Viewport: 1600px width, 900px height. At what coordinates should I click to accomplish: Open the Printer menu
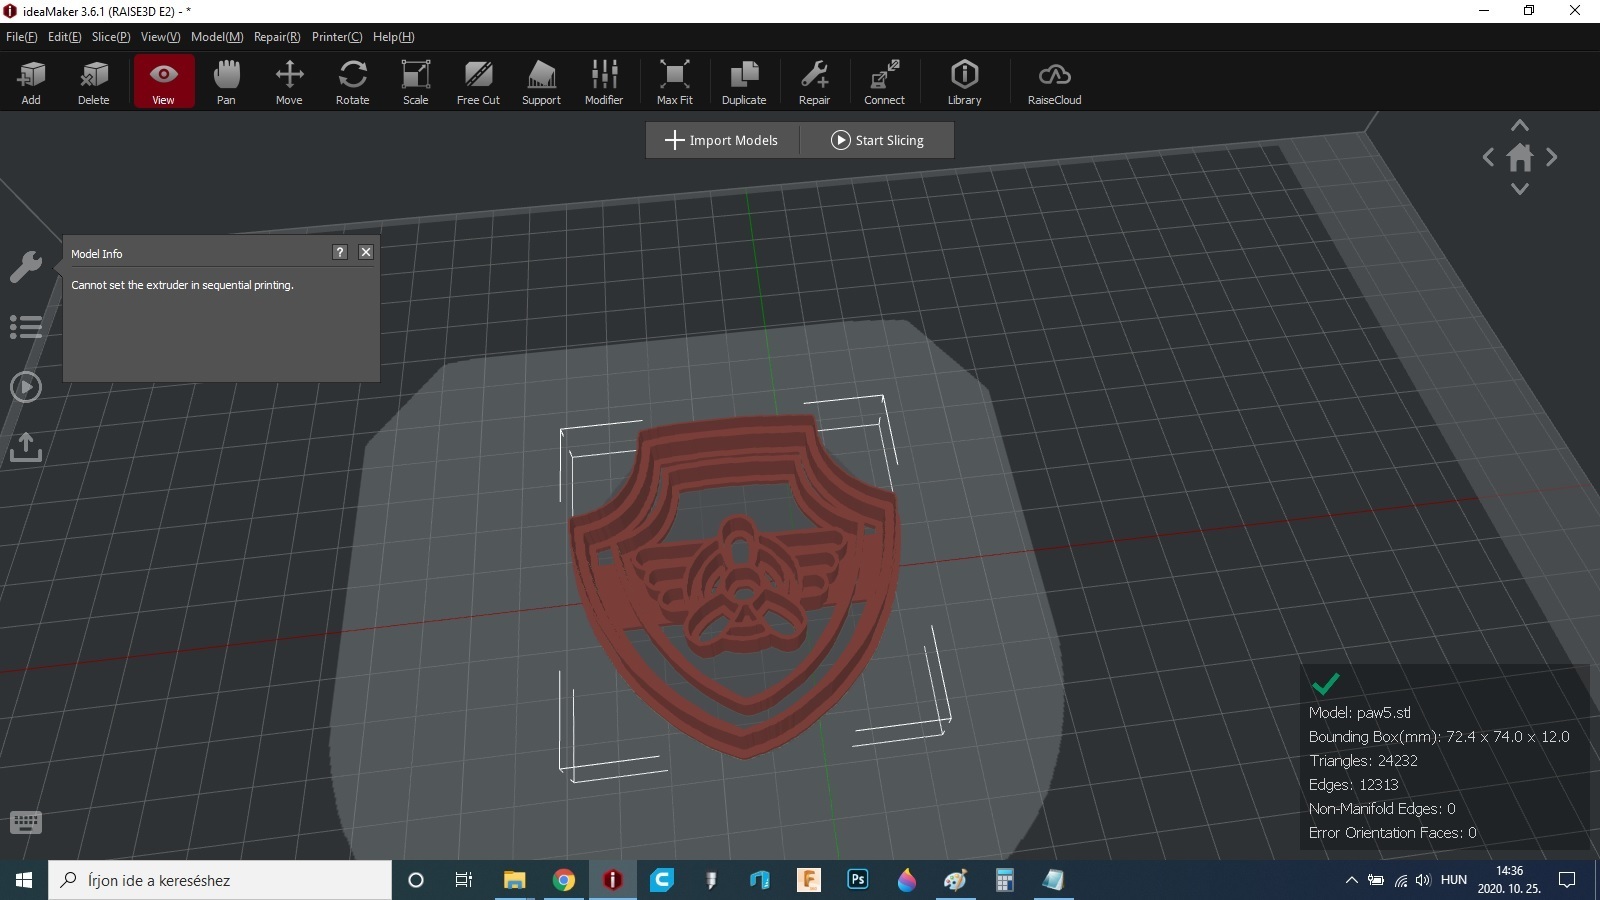click(336, 37)
